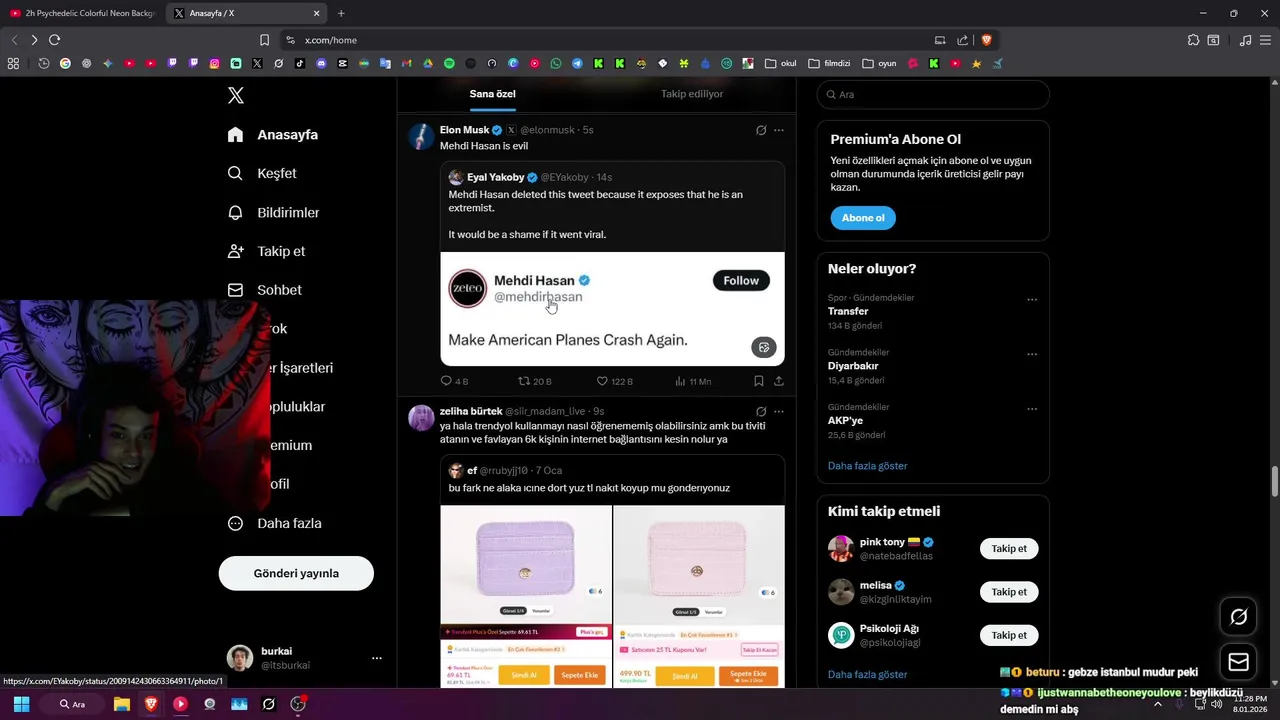Screen dimensions: 1280x720
Task: Open filmdizi bookmarks folder
Action: tap(829, 63)
